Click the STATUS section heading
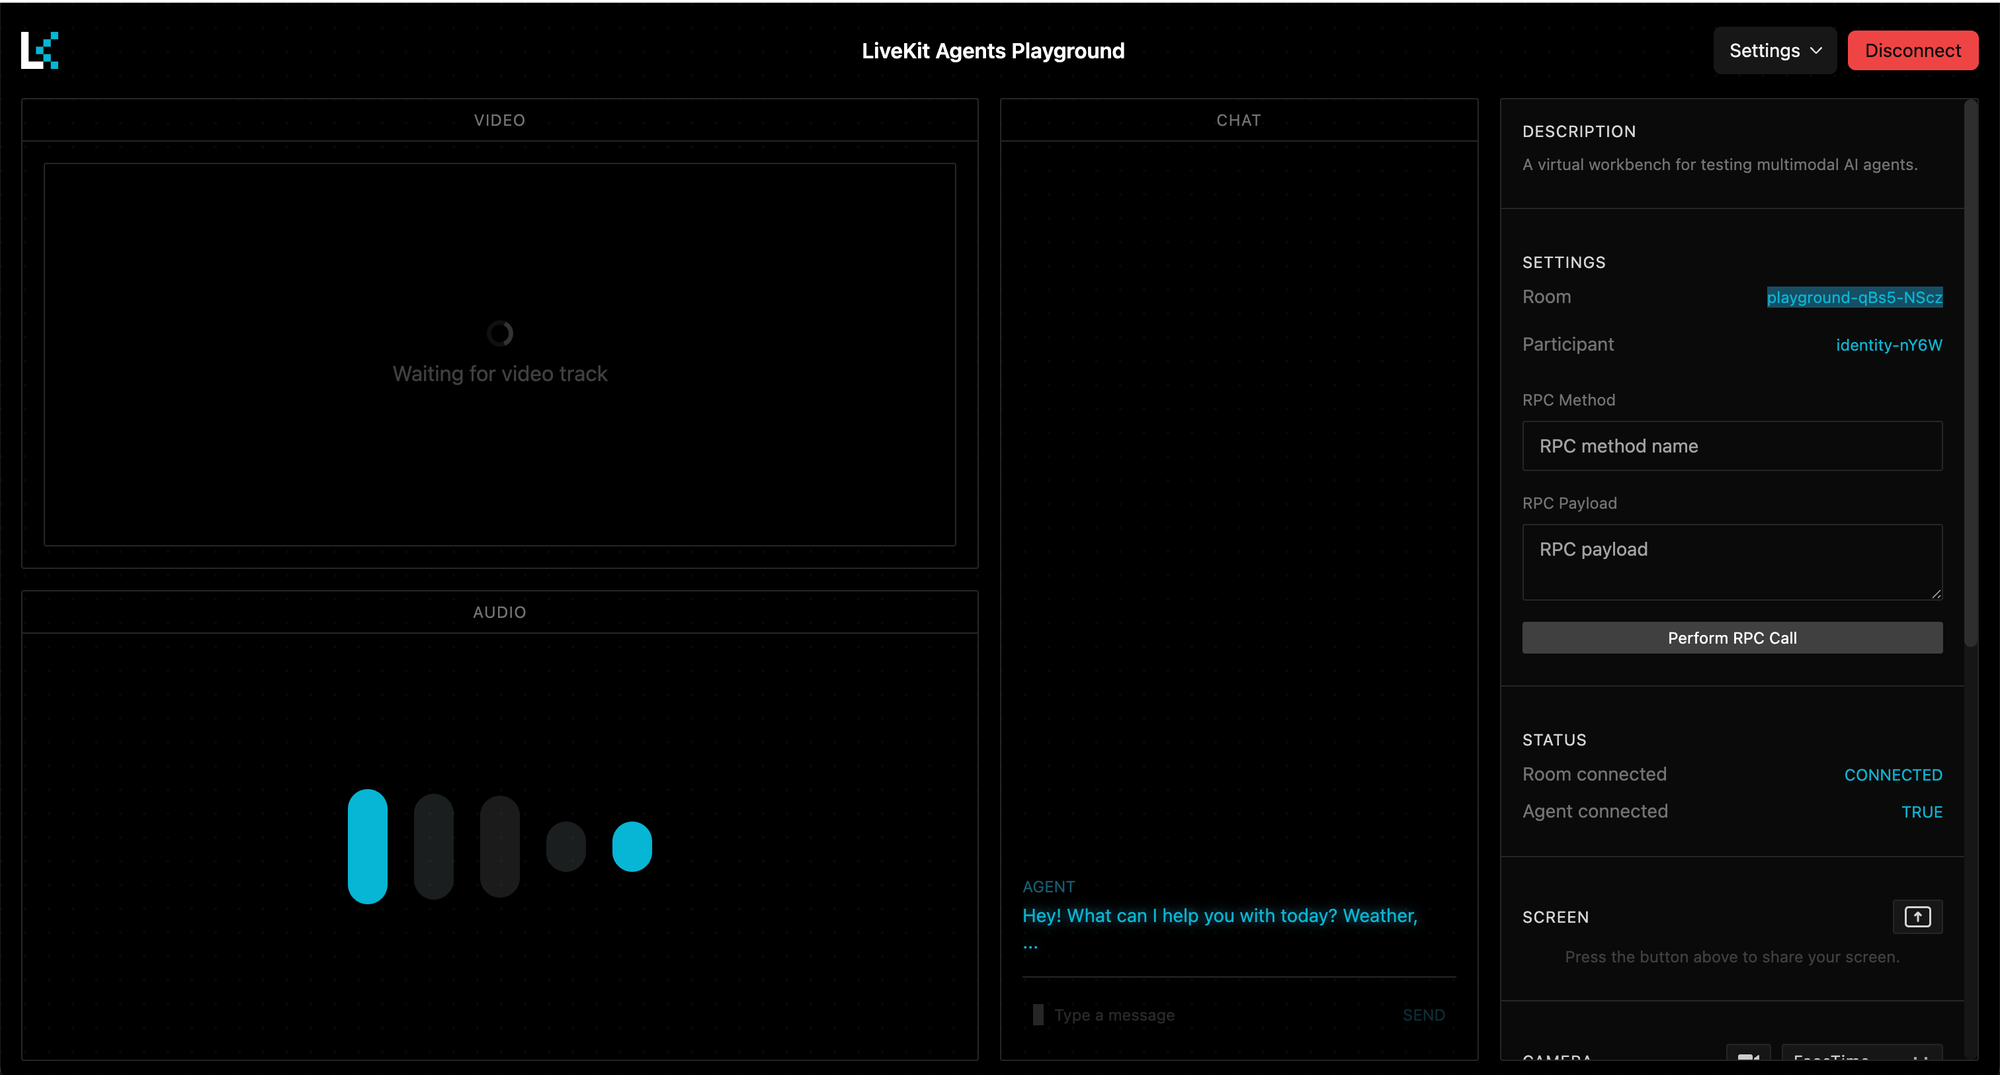This screenshot has height=1075, width=2000. [1554, 740]
